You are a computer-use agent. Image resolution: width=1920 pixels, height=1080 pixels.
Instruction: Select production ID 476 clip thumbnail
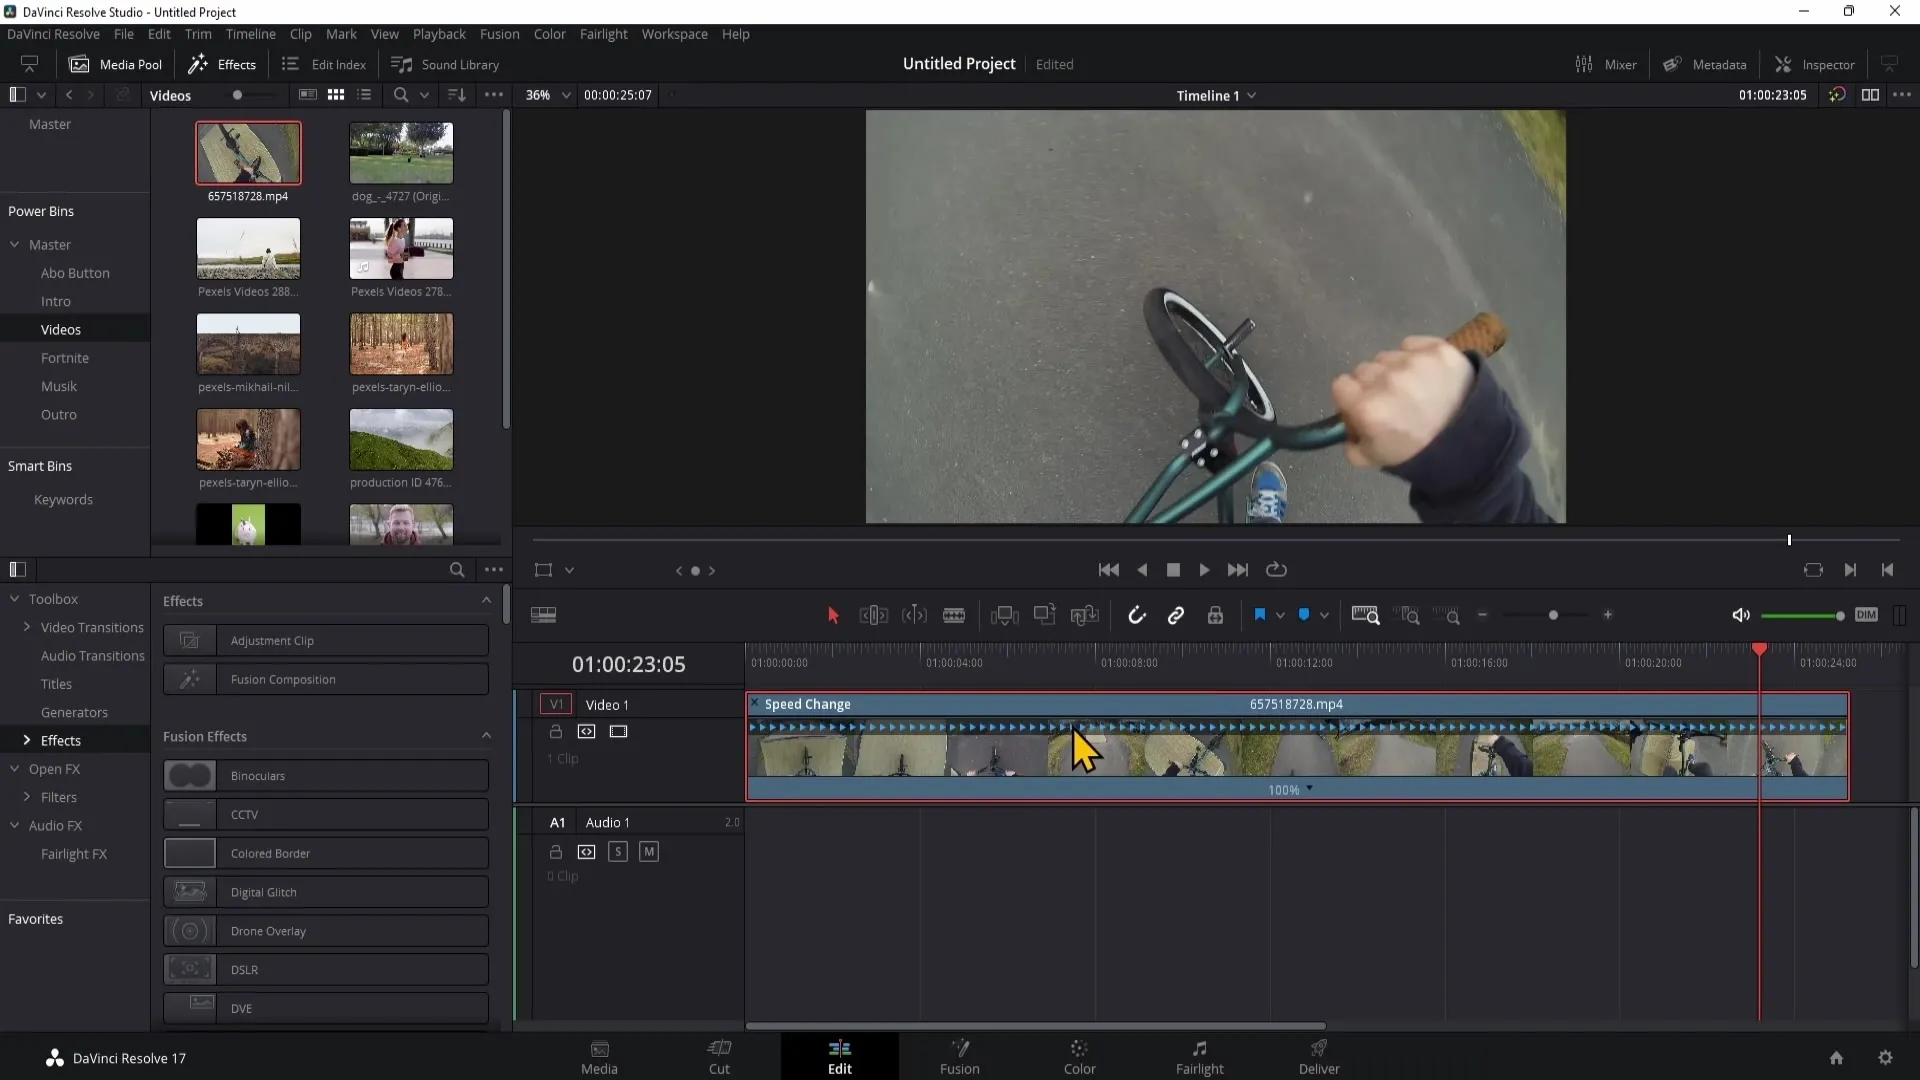point(401,439)
